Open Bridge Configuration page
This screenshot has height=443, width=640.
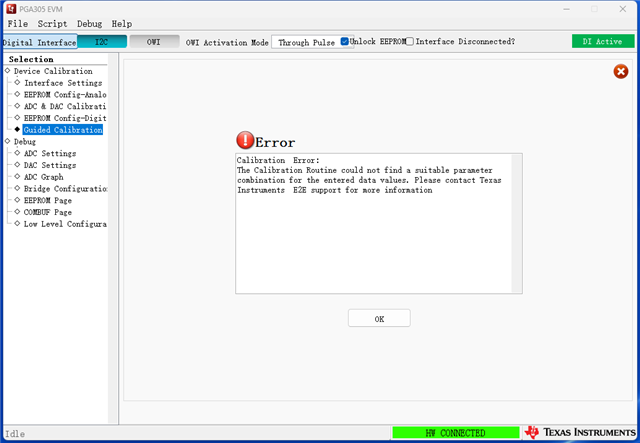coord(66,189)
